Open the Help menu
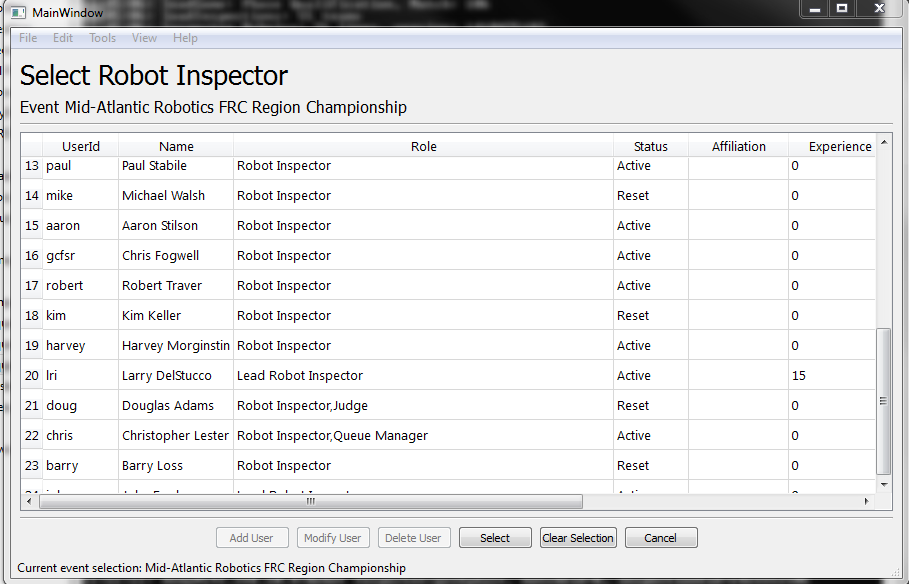 185,38
